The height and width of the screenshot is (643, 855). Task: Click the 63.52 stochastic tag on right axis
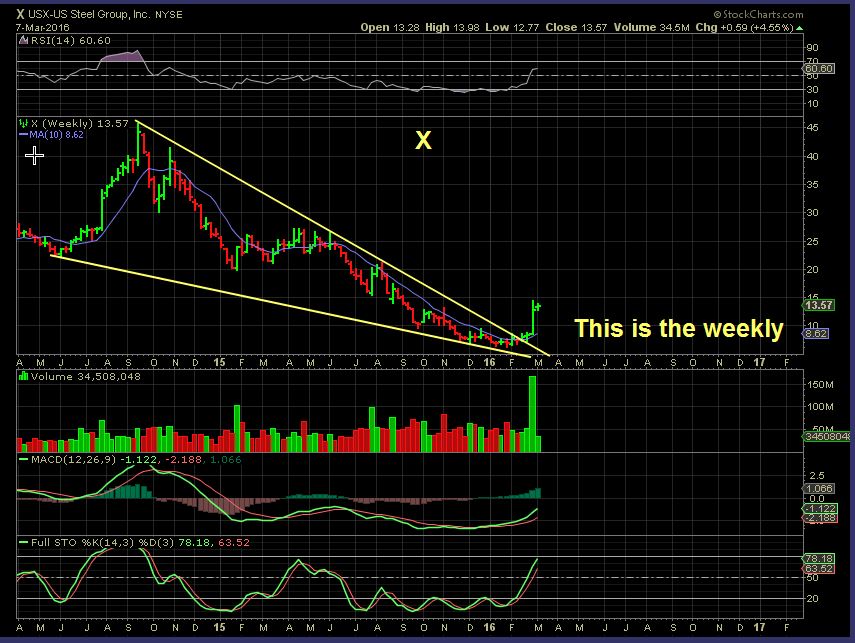click(x=819, y=568)
